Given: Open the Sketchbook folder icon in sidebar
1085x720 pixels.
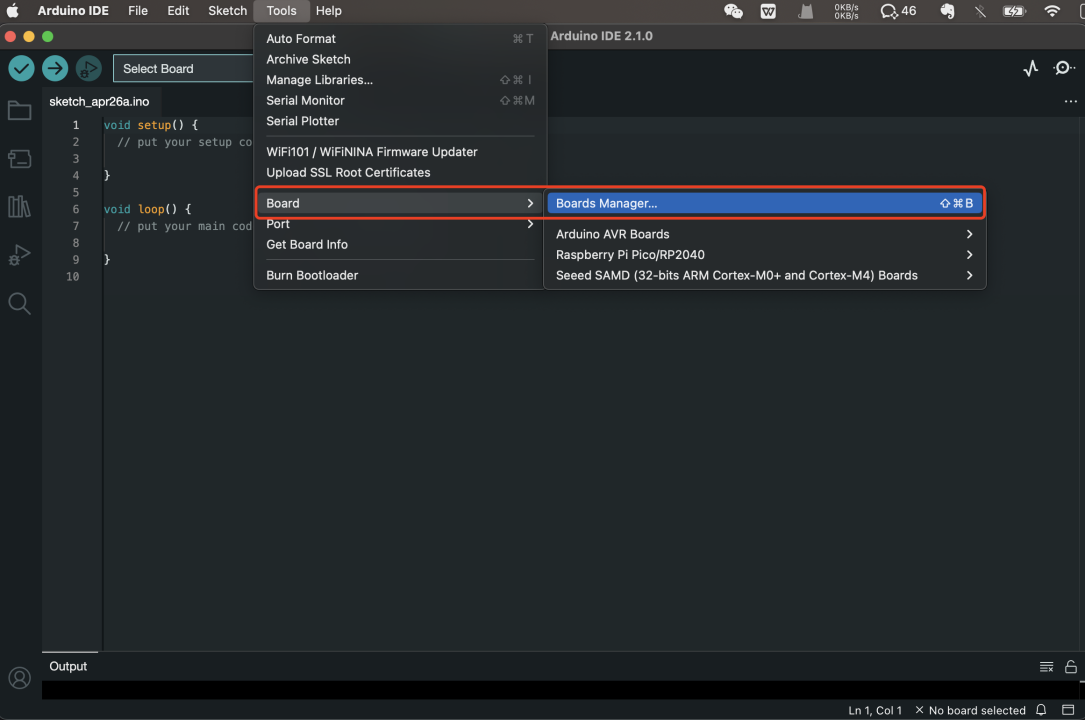Looking at the screenshot, I should click(x=19, y=111).
